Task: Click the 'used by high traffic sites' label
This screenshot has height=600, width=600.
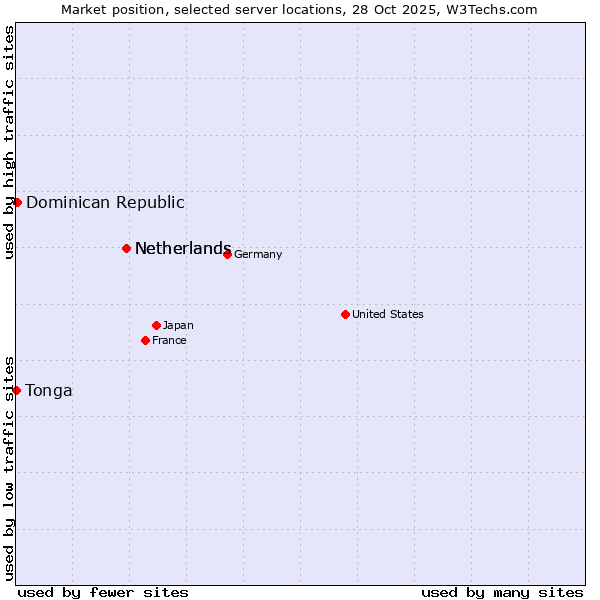Action: click(9, 142)
